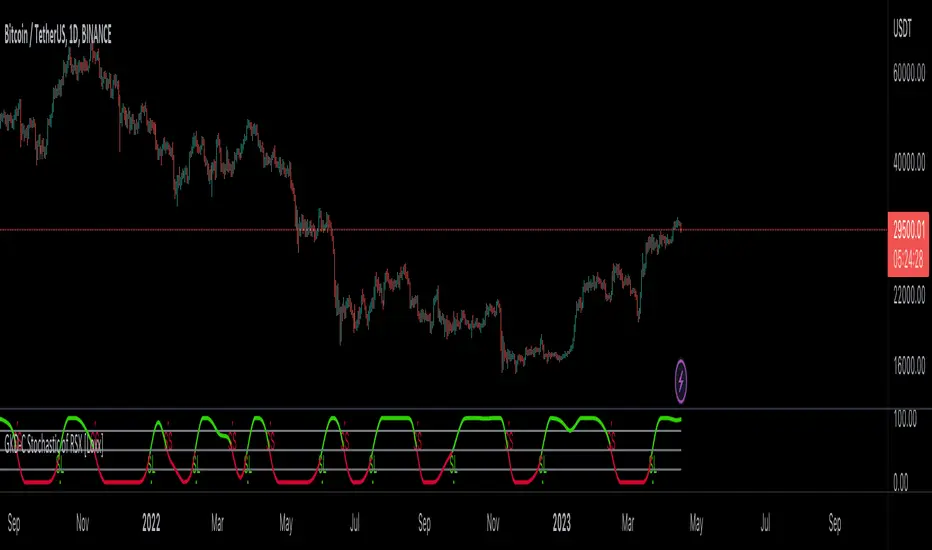Click the 2022 label on time axis
Screen dimensions: 932x550
coord(151,523)
